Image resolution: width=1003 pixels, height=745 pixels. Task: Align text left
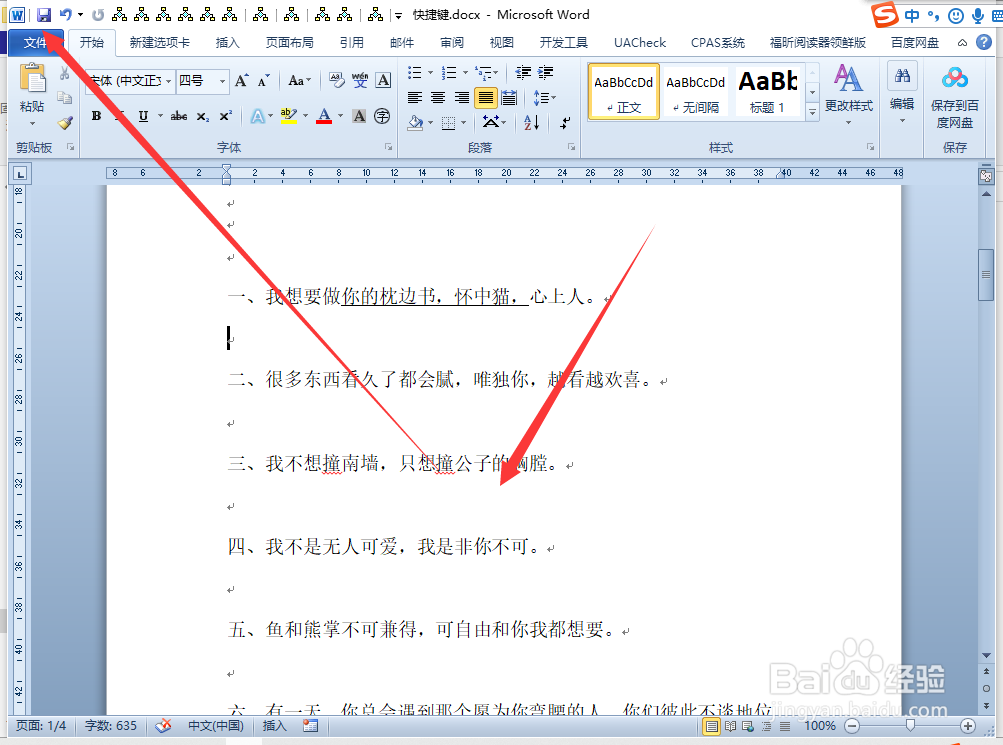click(x=415, y=98)
